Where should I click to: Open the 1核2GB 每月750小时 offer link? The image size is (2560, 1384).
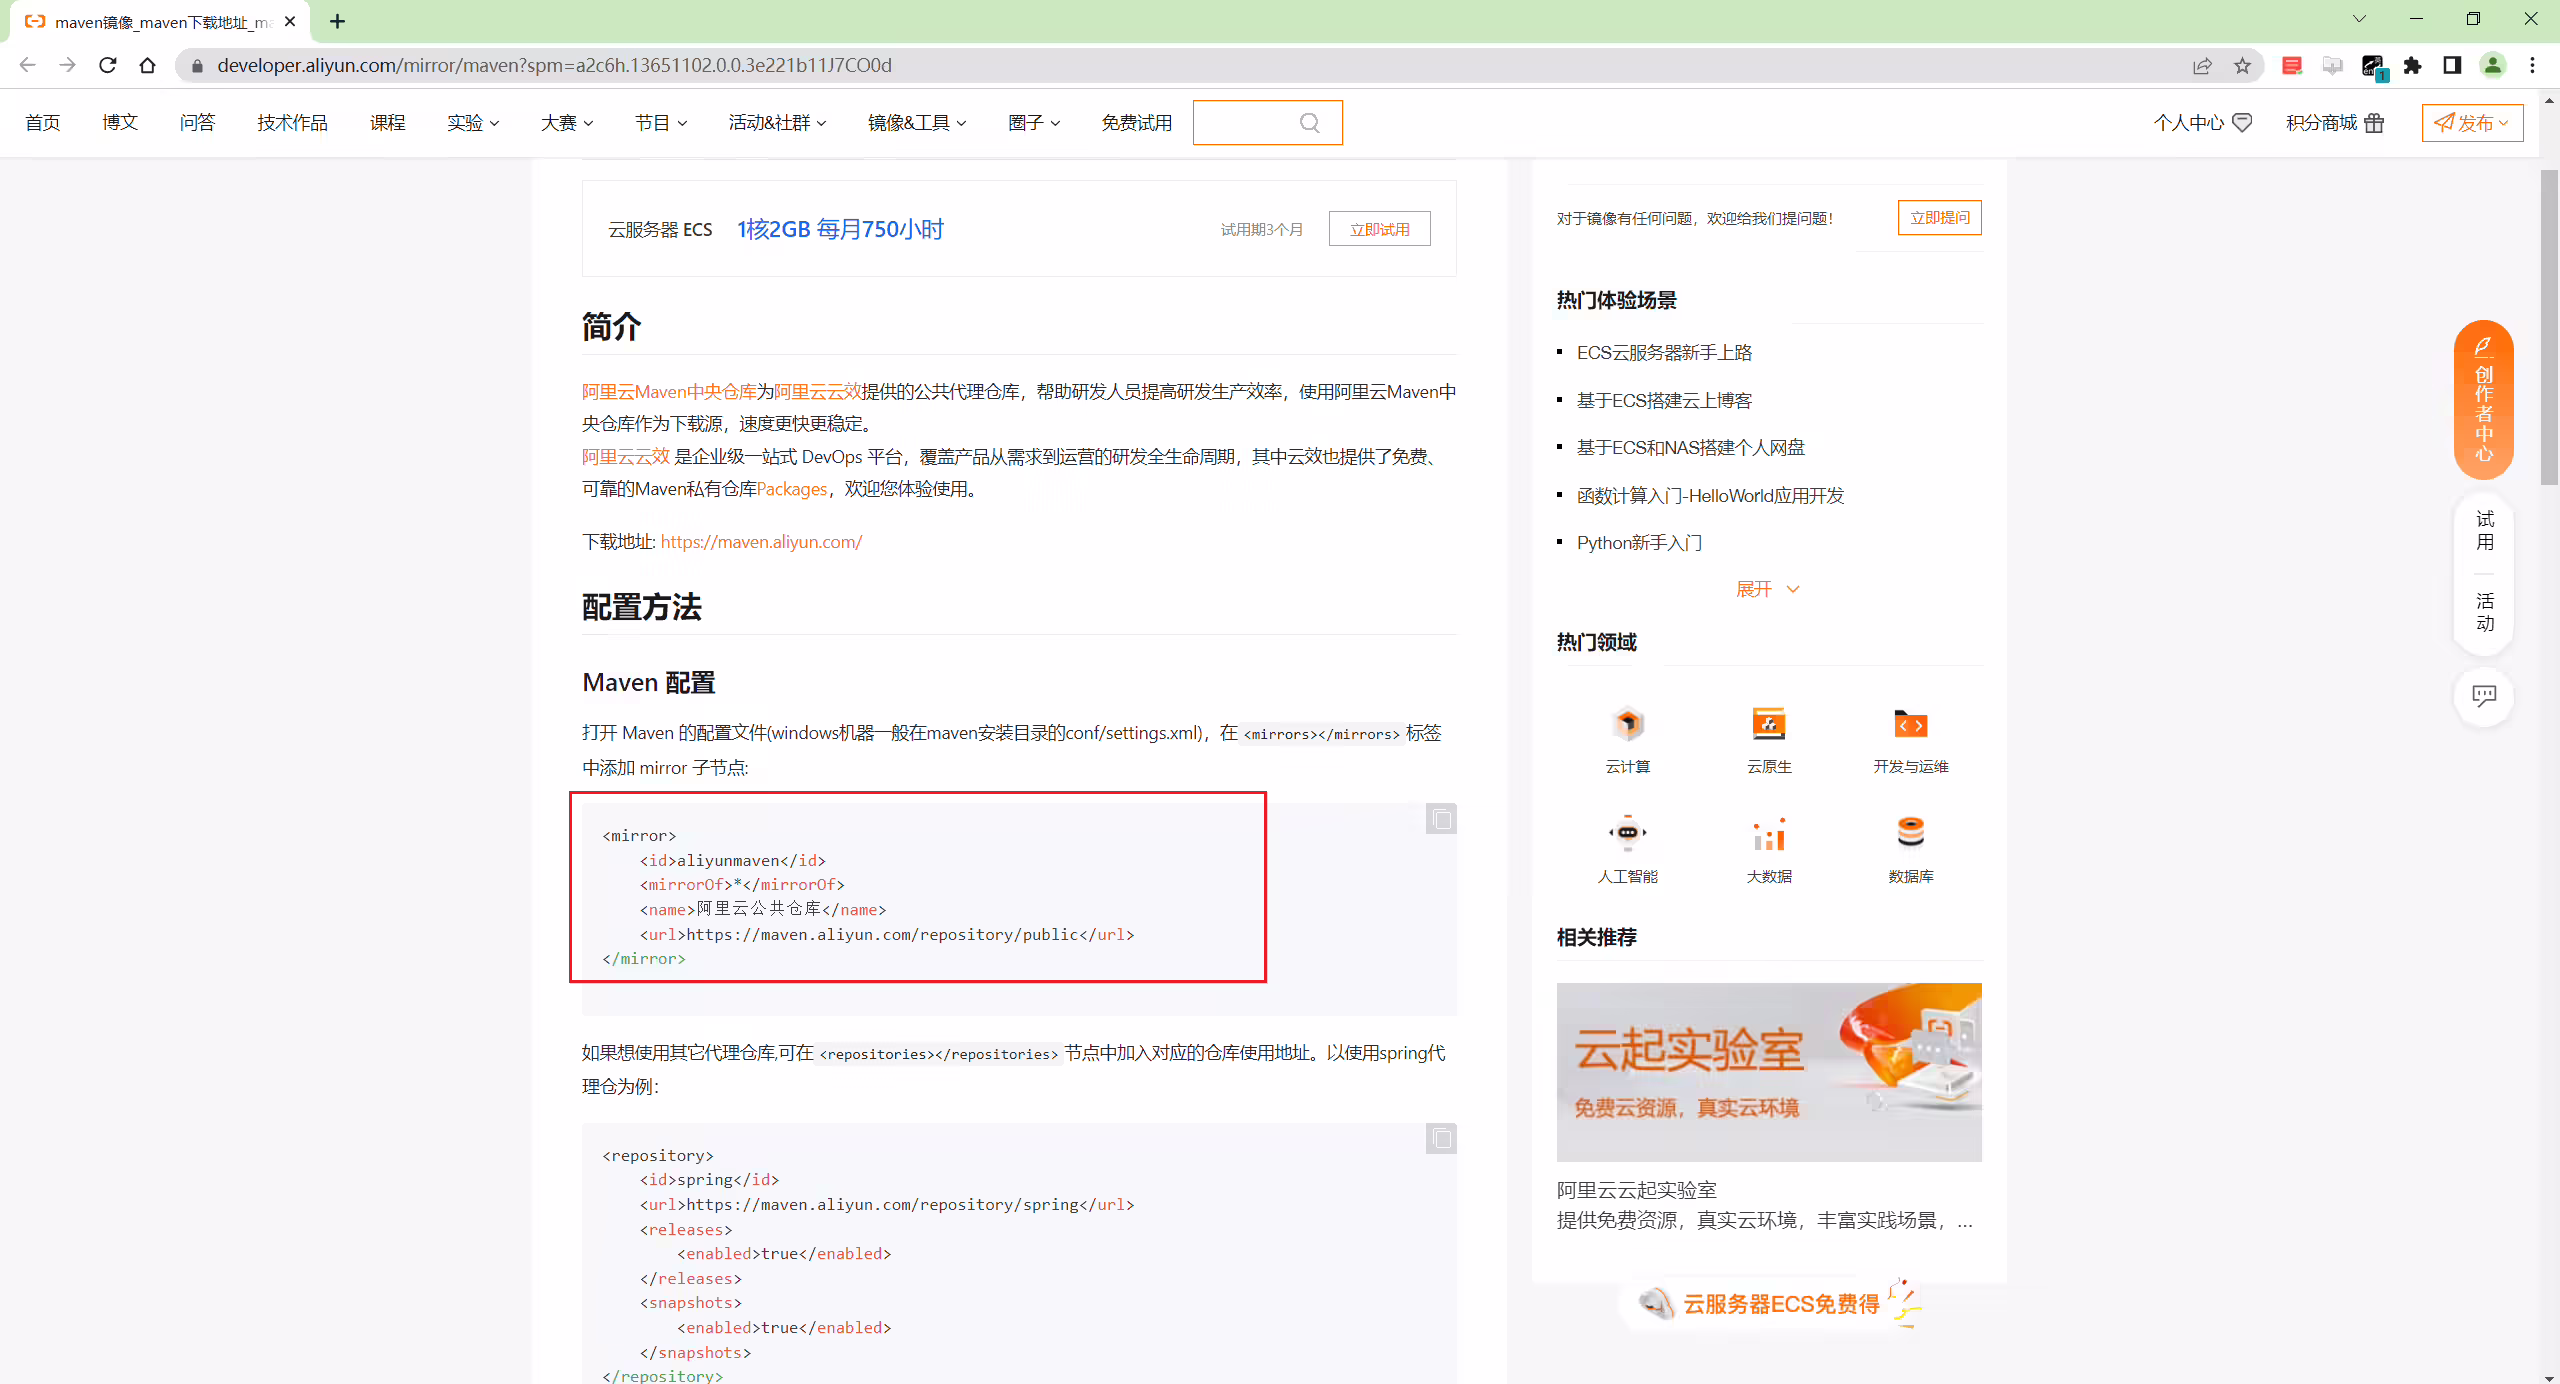[x=840, y=229]
